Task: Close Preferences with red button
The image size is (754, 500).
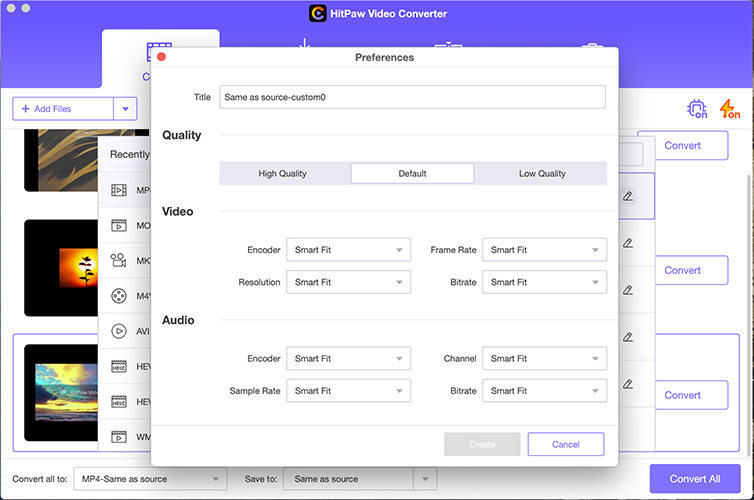Action: (162, 57)
